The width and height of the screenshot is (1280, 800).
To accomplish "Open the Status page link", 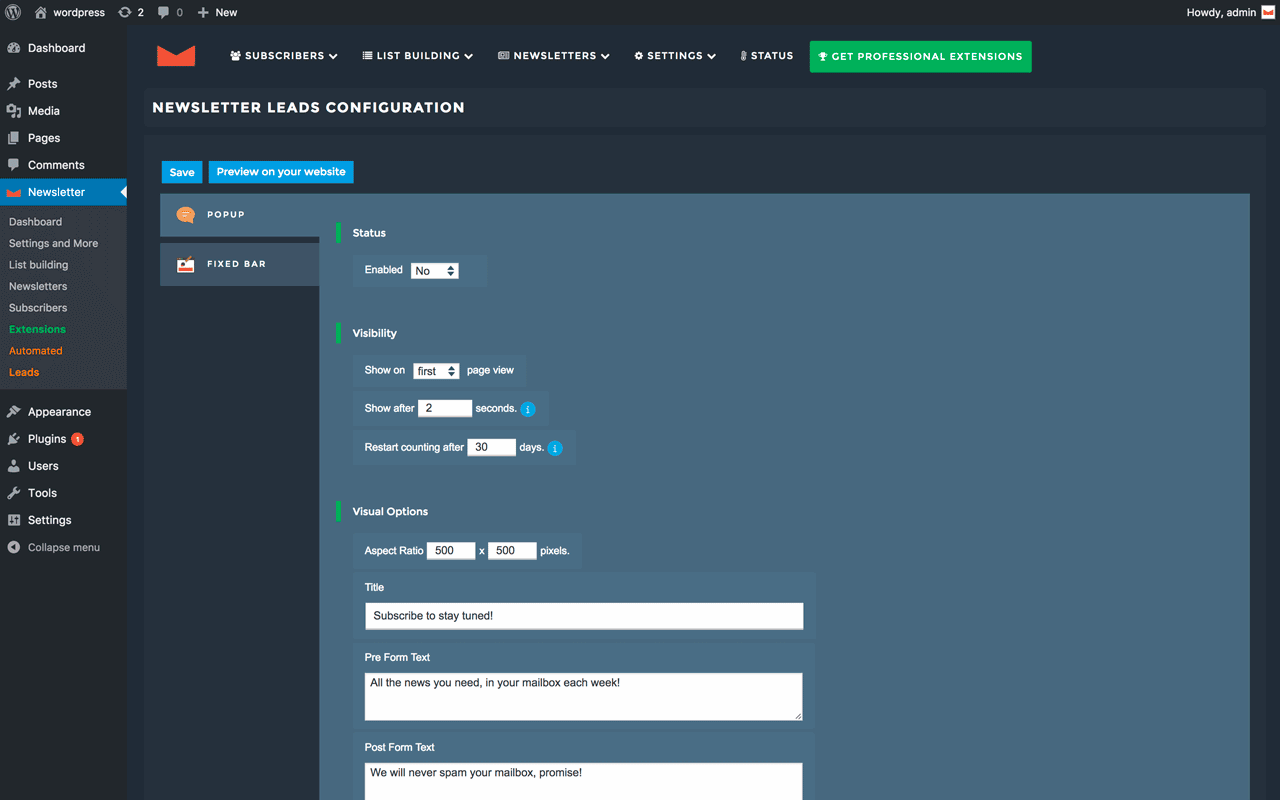I will [766, 56].
